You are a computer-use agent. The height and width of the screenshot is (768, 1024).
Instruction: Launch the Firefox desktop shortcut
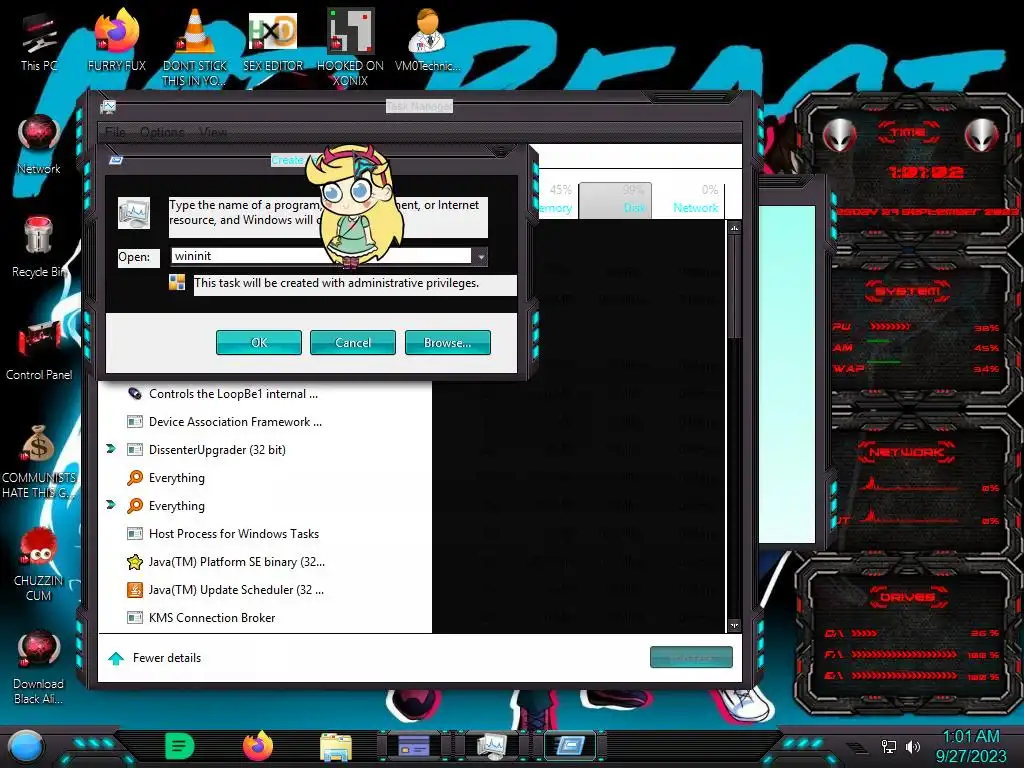[117, 40]
